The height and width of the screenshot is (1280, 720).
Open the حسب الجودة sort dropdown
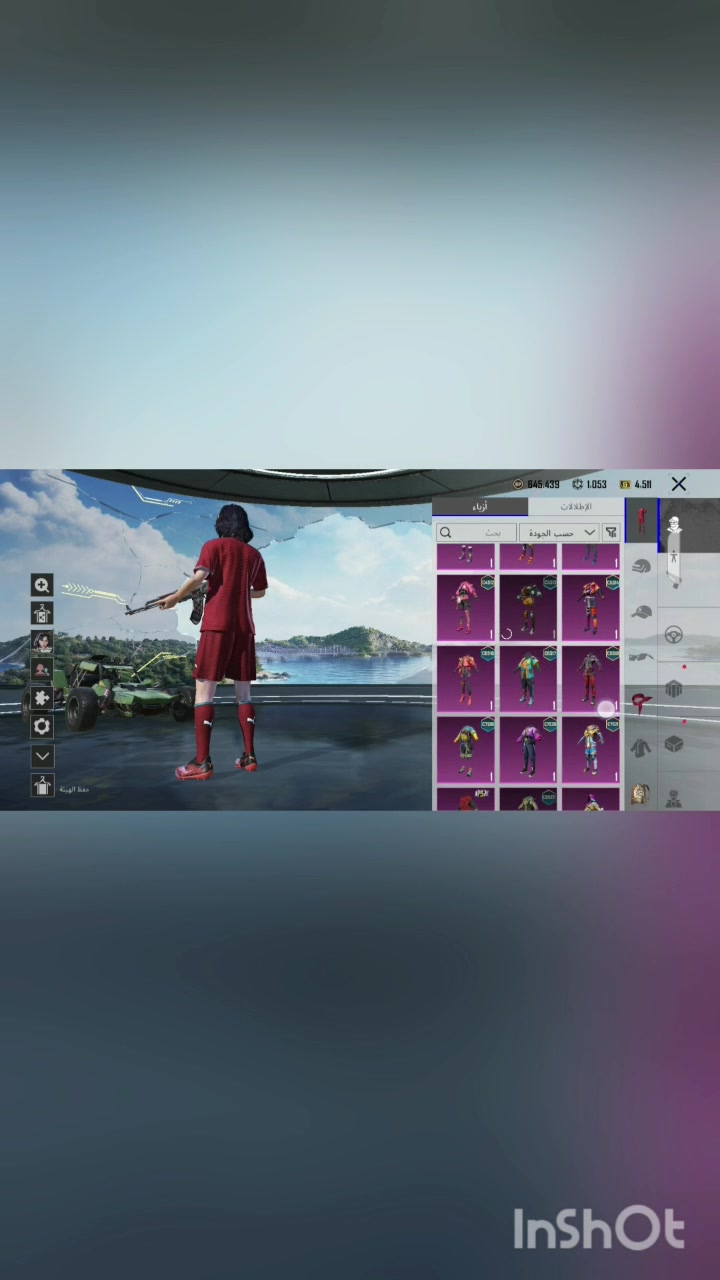tap(559, 533)
